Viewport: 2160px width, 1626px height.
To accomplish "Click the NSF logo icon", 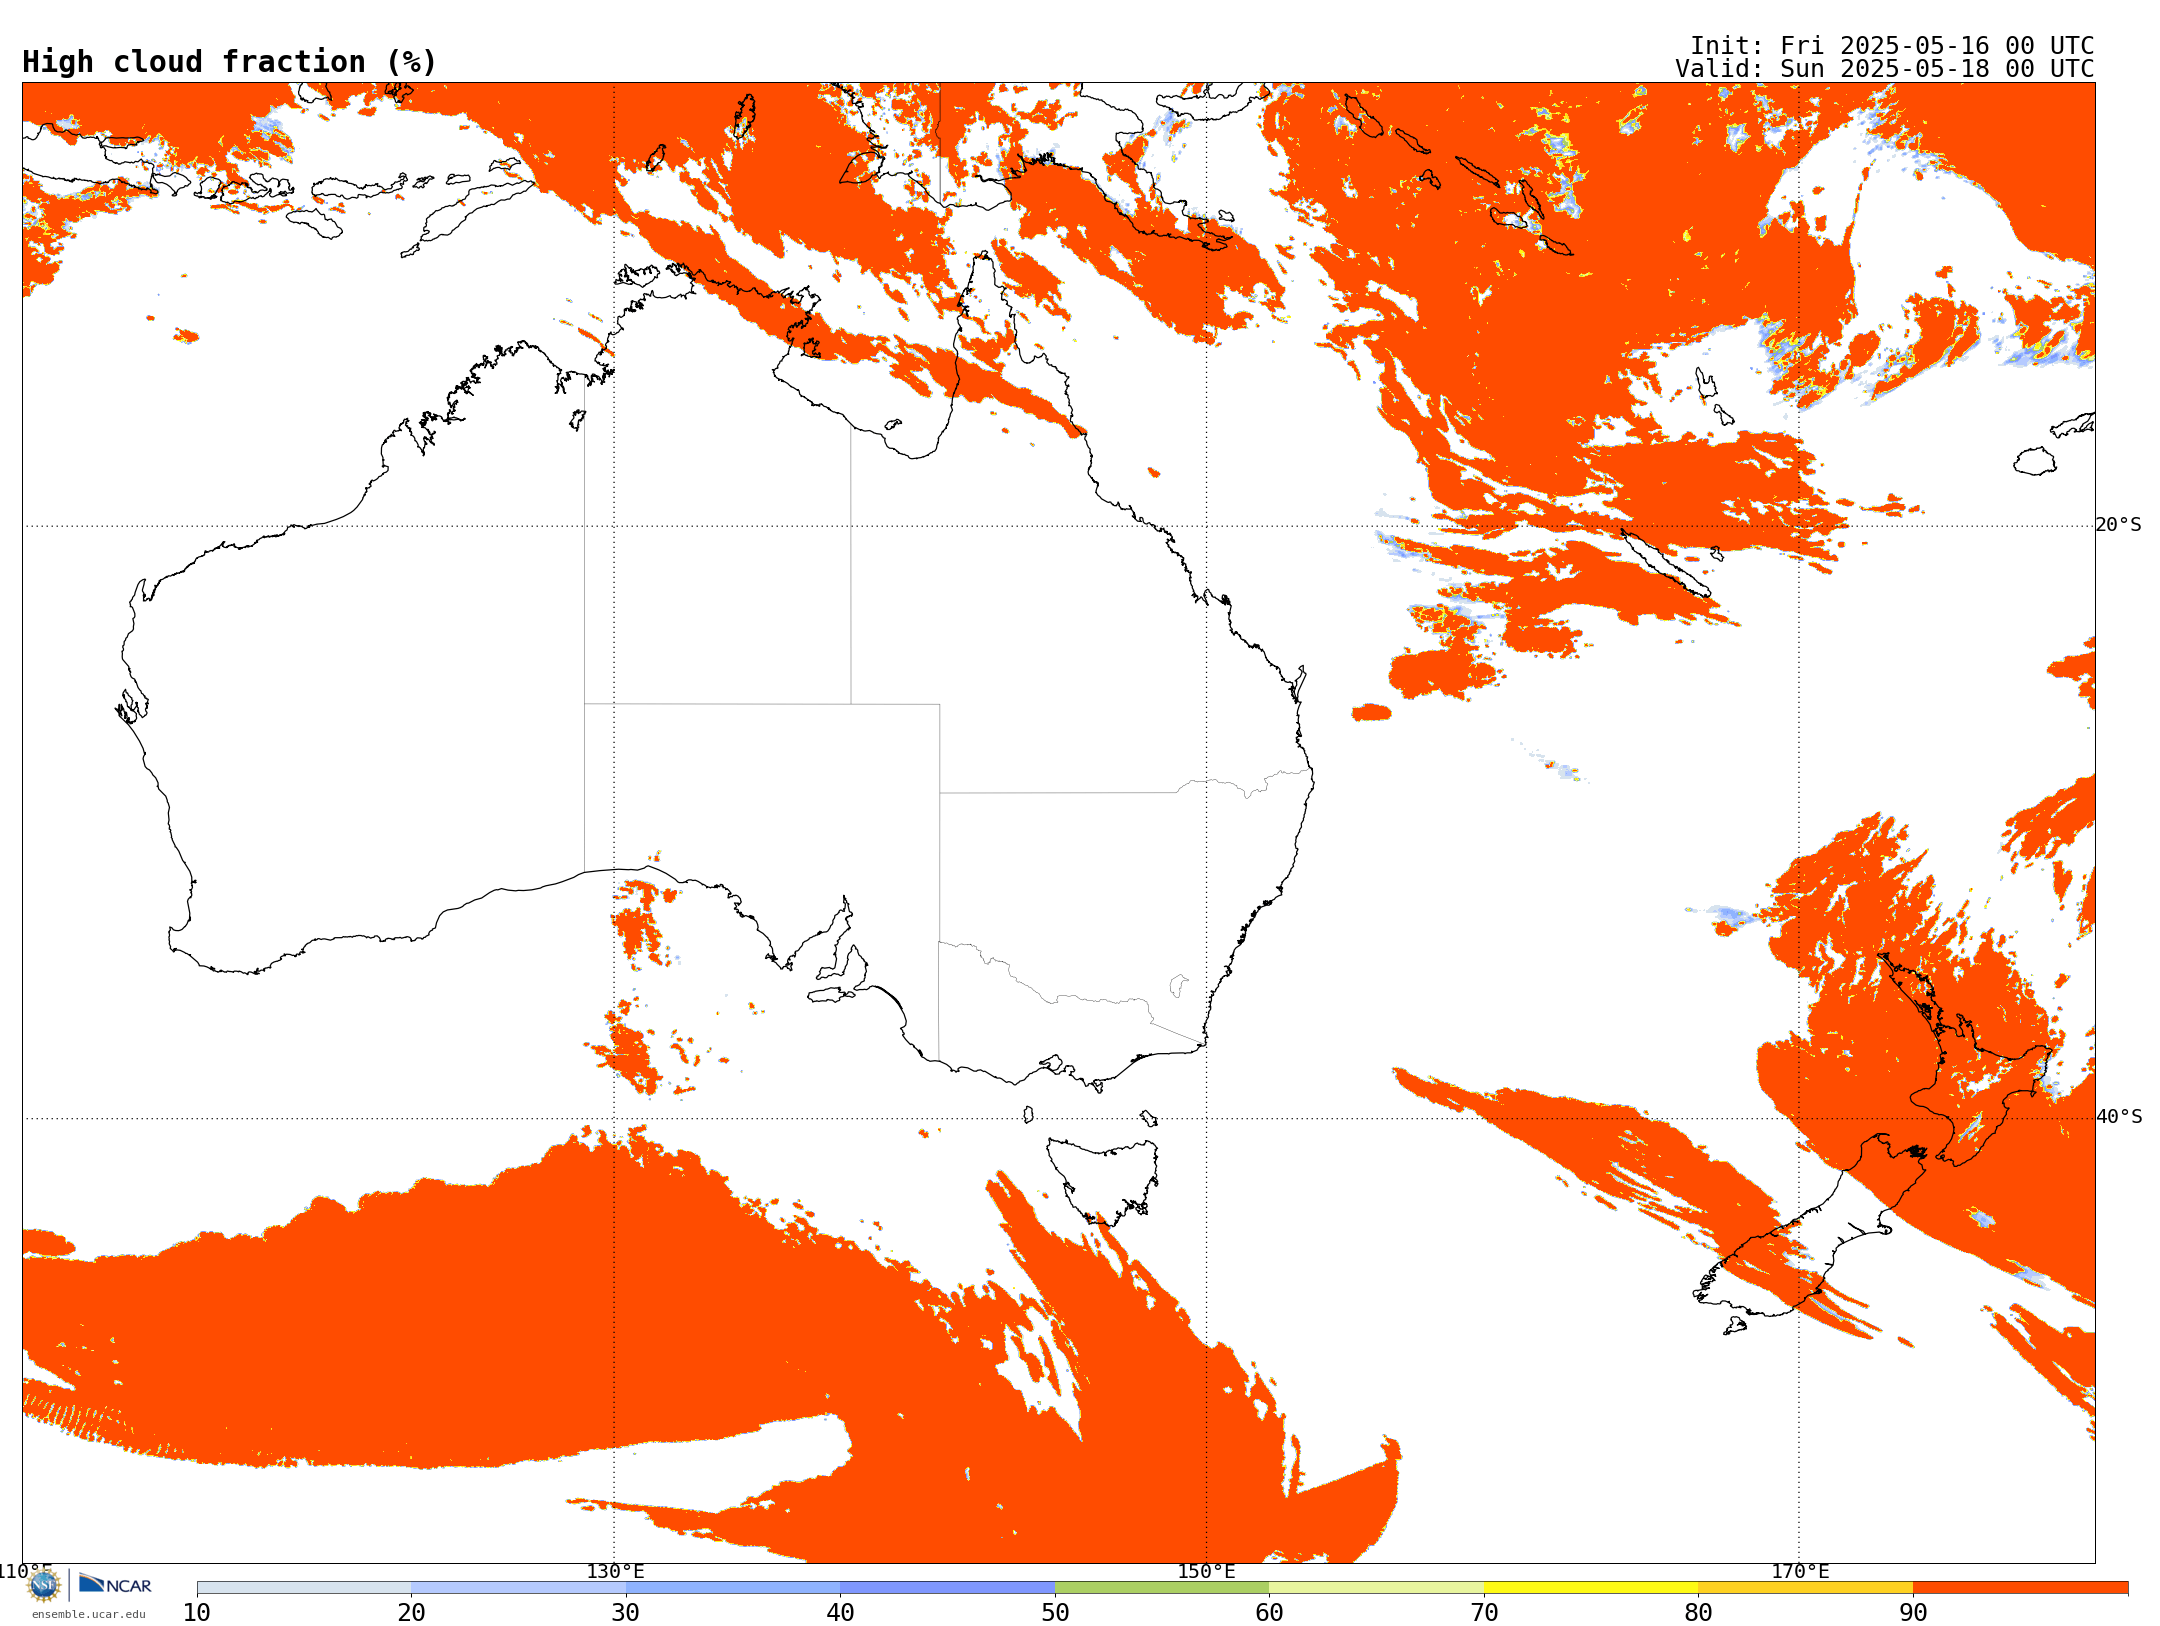I will (44, 1585).
